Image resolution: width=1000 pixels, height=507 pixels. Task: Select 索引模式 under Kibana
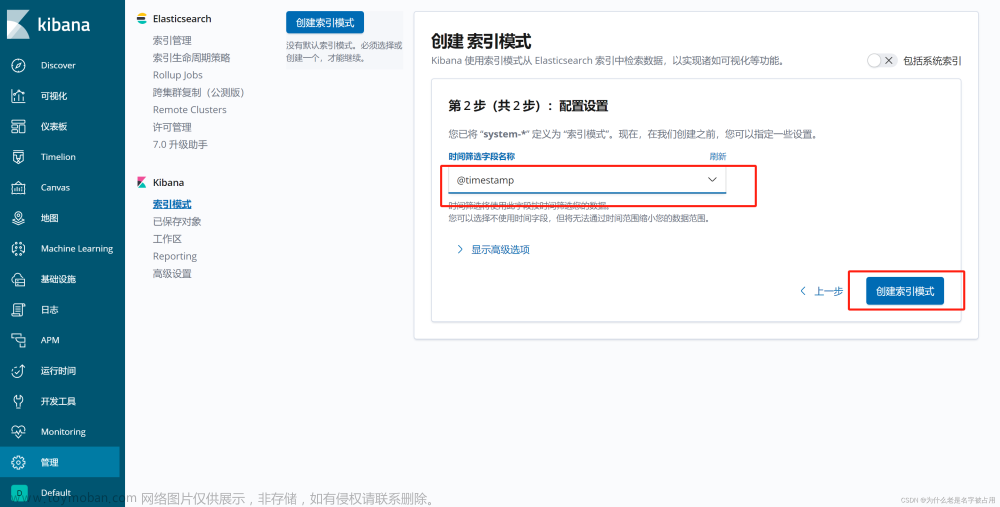(172, 204)
